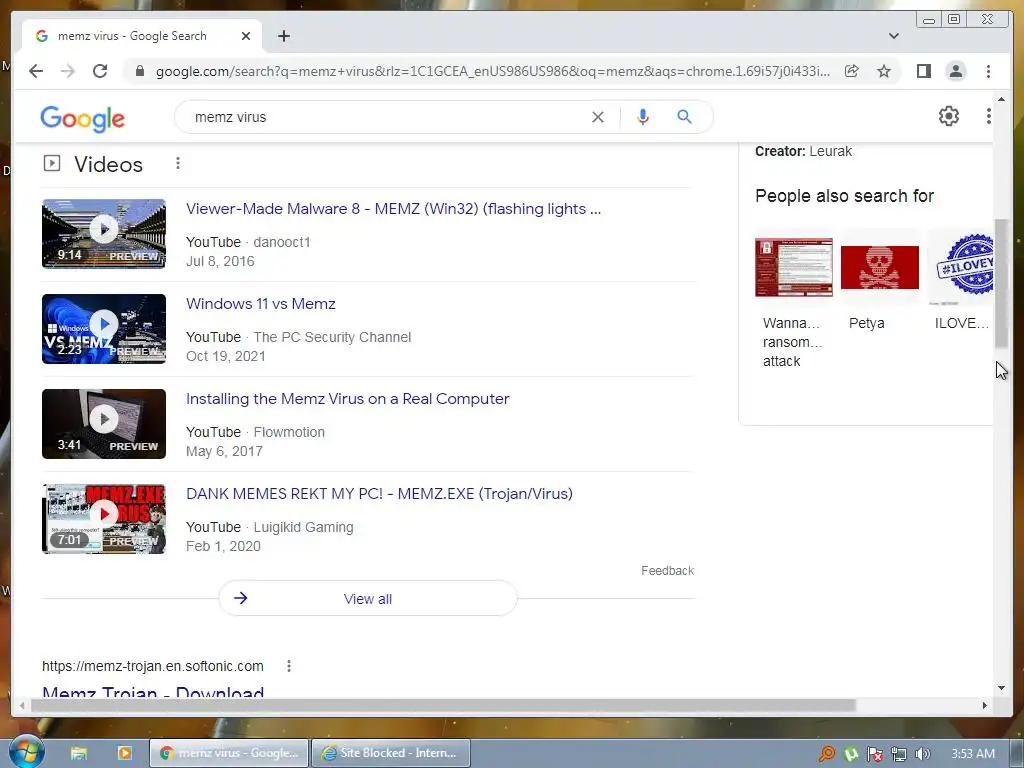Reload the Google search page

click(x=100, y=71)
